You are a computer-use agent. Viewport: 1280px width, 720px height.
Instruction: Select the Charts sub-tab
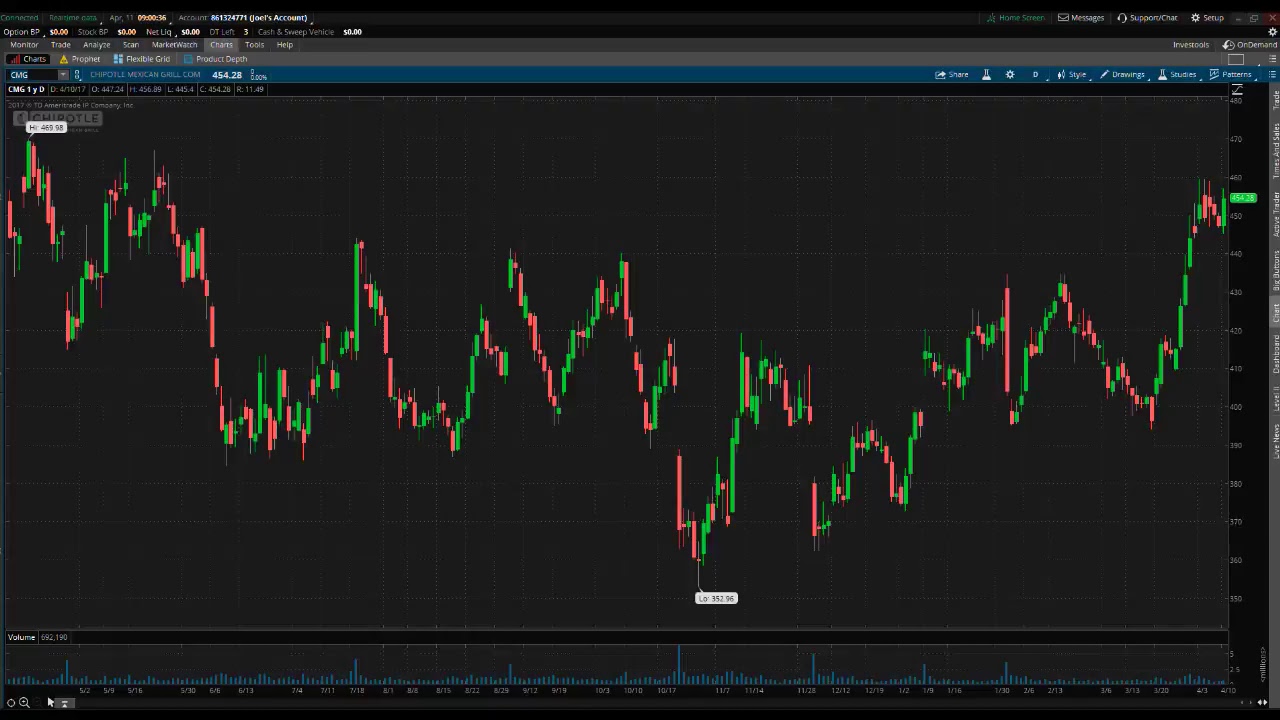[x=28, y=59]
